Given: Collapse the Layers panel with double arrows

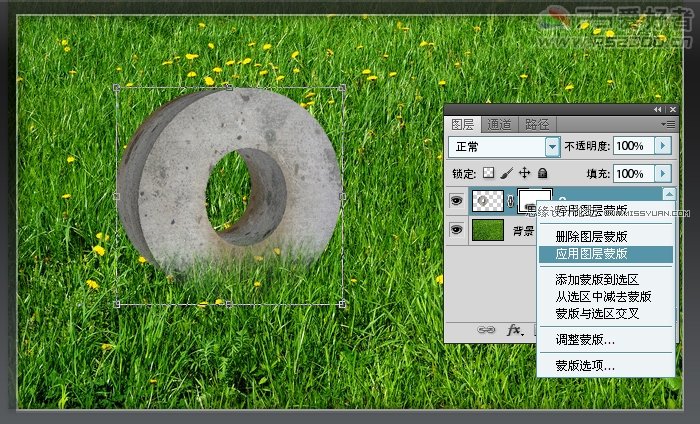Looking at the screenshot, I should (x=658, y=109).
